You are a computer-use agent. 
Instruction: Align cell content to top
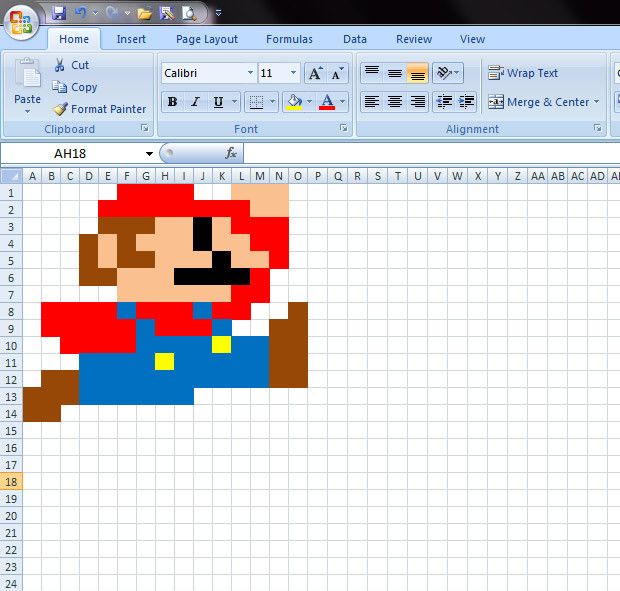pyautogui.click(x=372, y=73)
